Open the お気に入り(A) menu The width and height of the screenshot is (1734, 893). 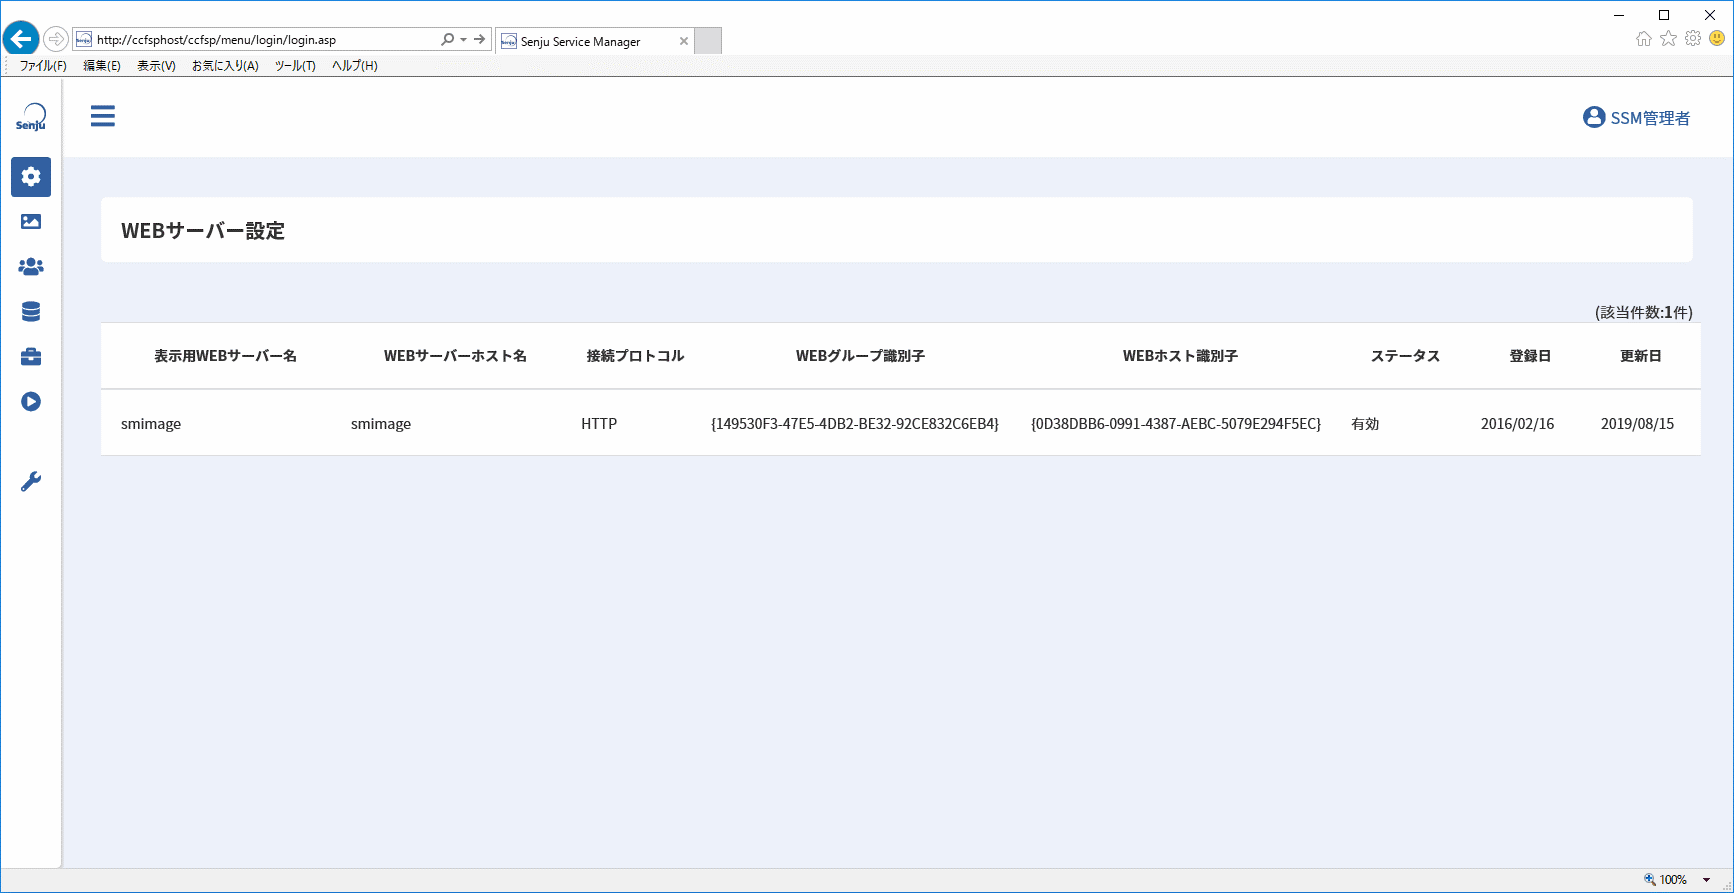coord(225,66)
